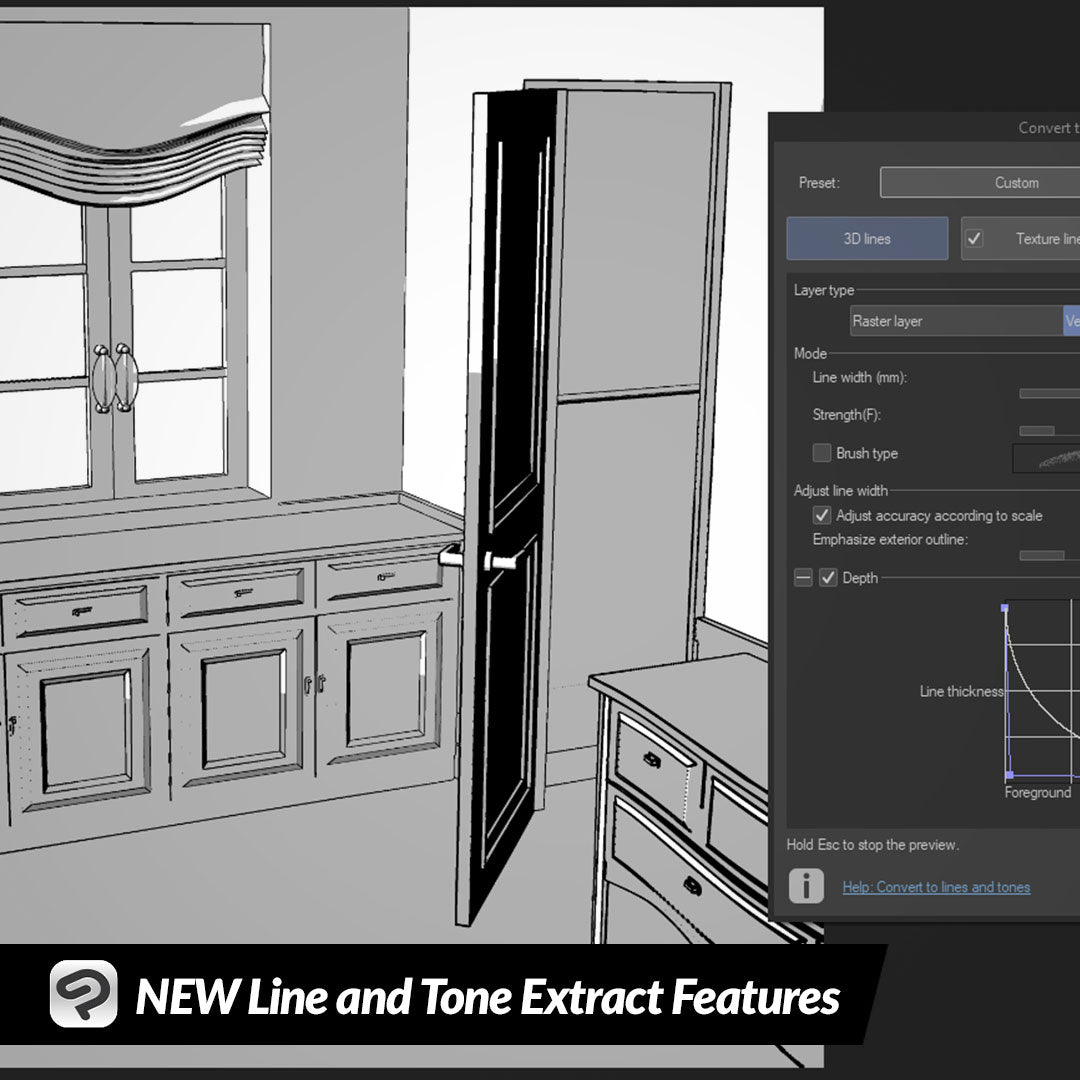Click inside the Line thickness depth graph
Image resolution: width=1080 pixels, height=1080 pixels.
coord(1045,690)
